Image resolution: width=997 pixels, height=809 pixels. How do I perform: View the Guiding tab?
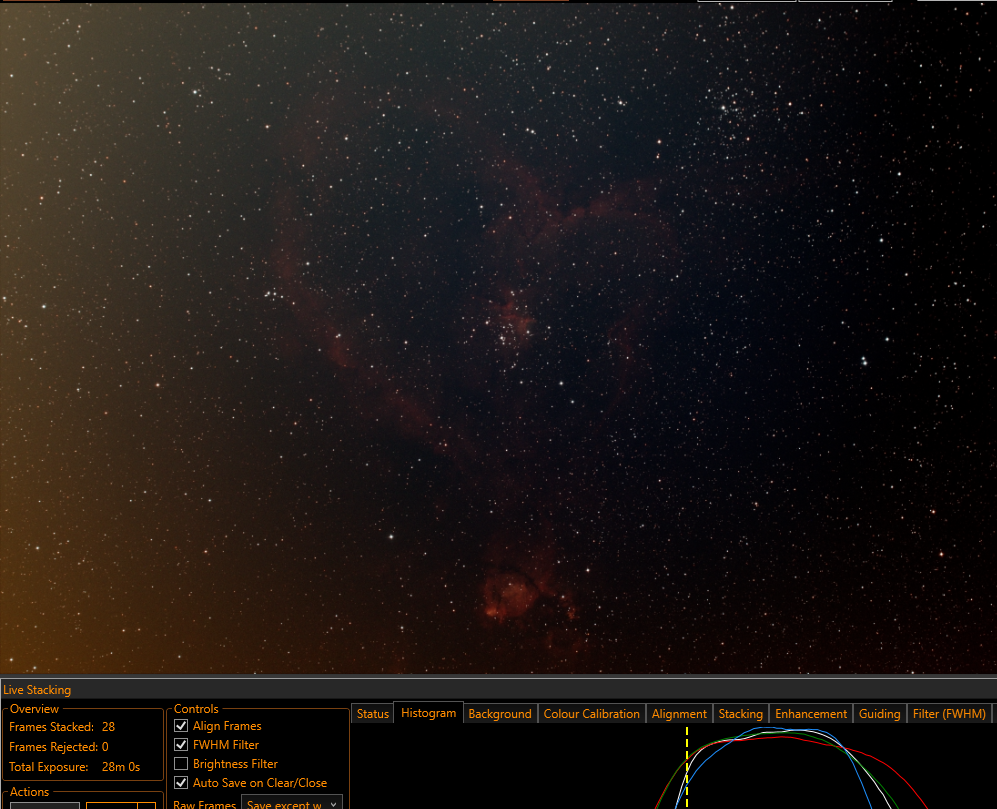click(x=879, y=714)
